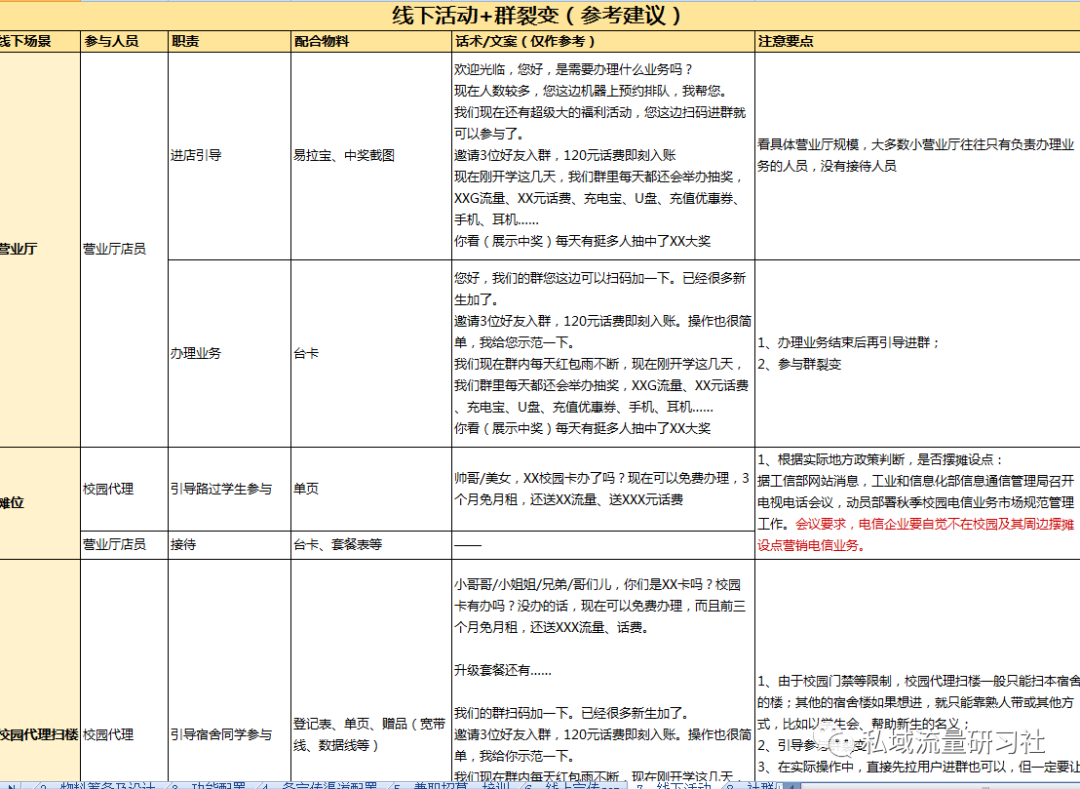Click the 登记表、单页、赠品 materials cell
Screen dimensions: 1080x789
tap(371, 670)
